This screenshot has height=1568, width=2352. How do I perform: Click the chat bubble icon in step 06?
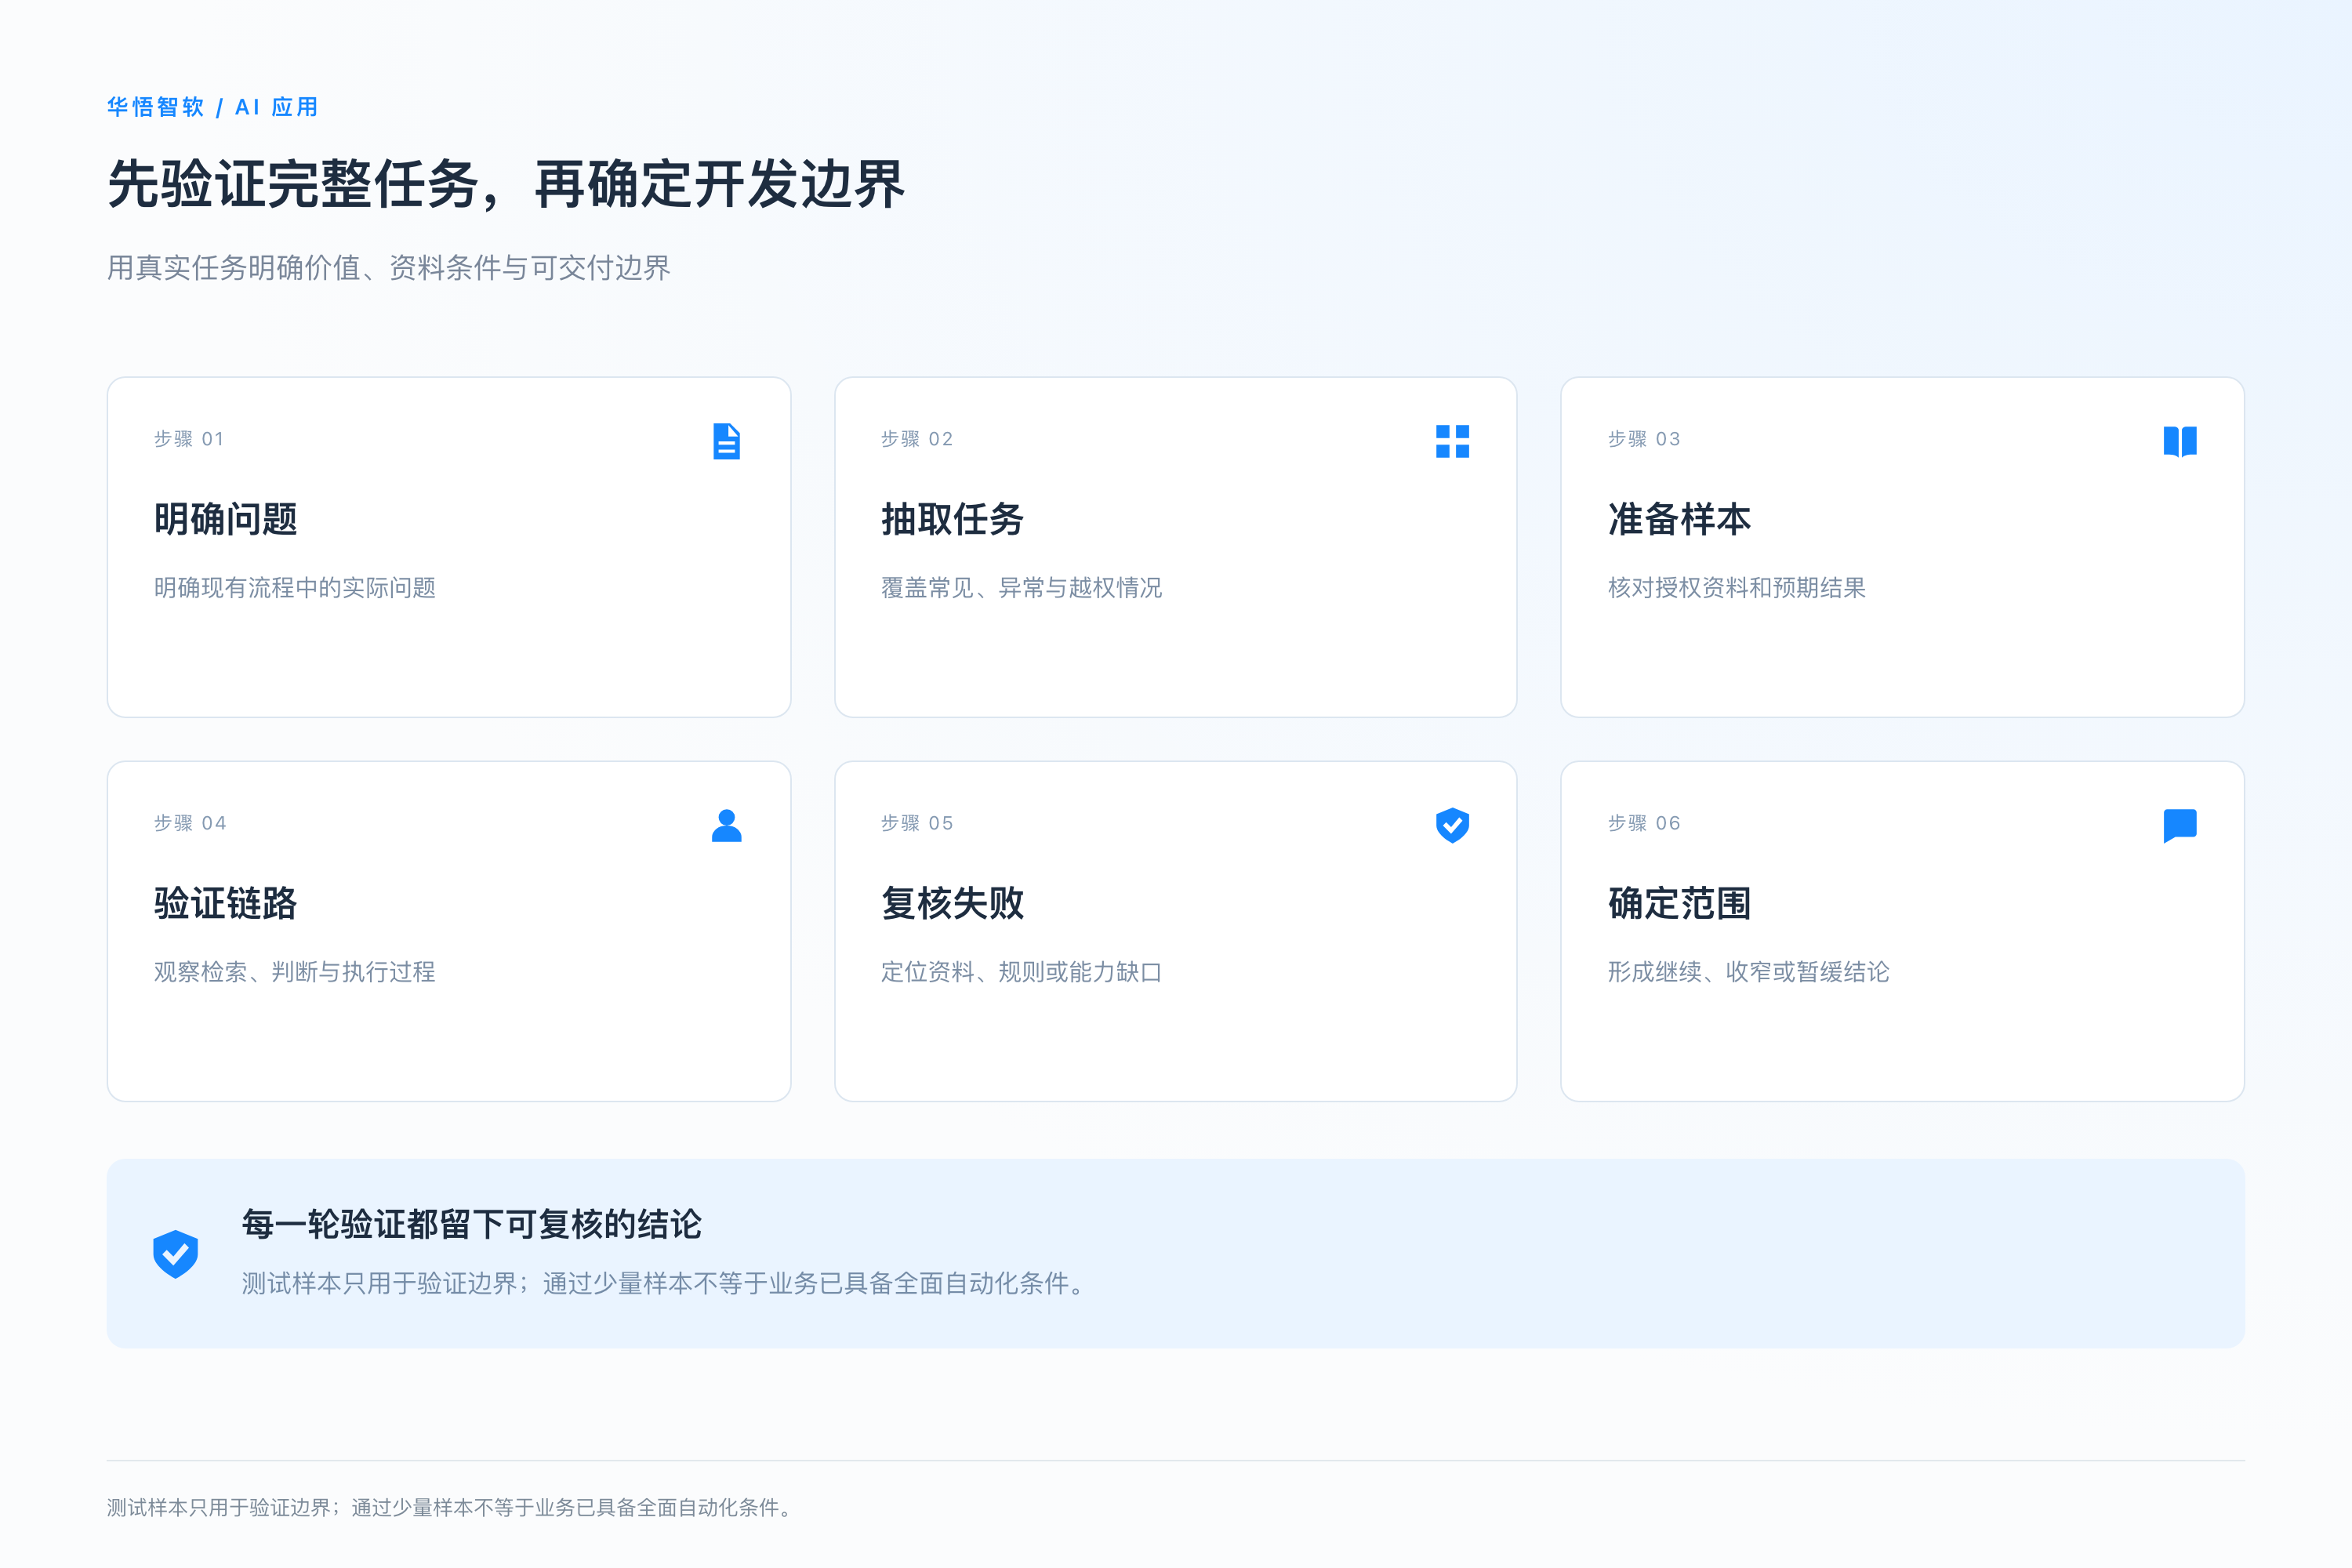(2180, 825)
